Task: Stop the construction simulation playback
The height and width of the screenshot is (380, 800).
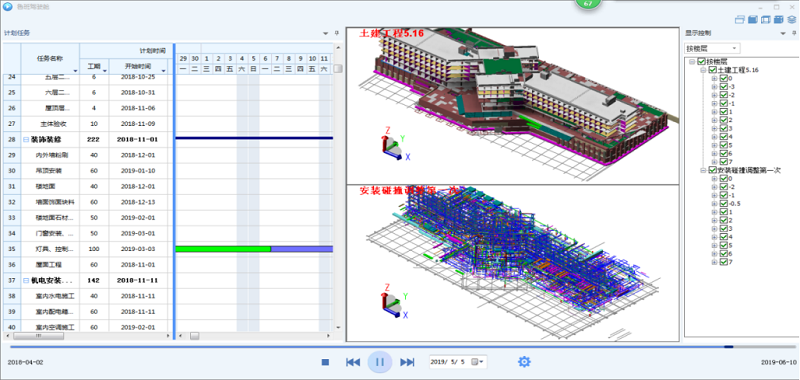Action: coord(325,362)
